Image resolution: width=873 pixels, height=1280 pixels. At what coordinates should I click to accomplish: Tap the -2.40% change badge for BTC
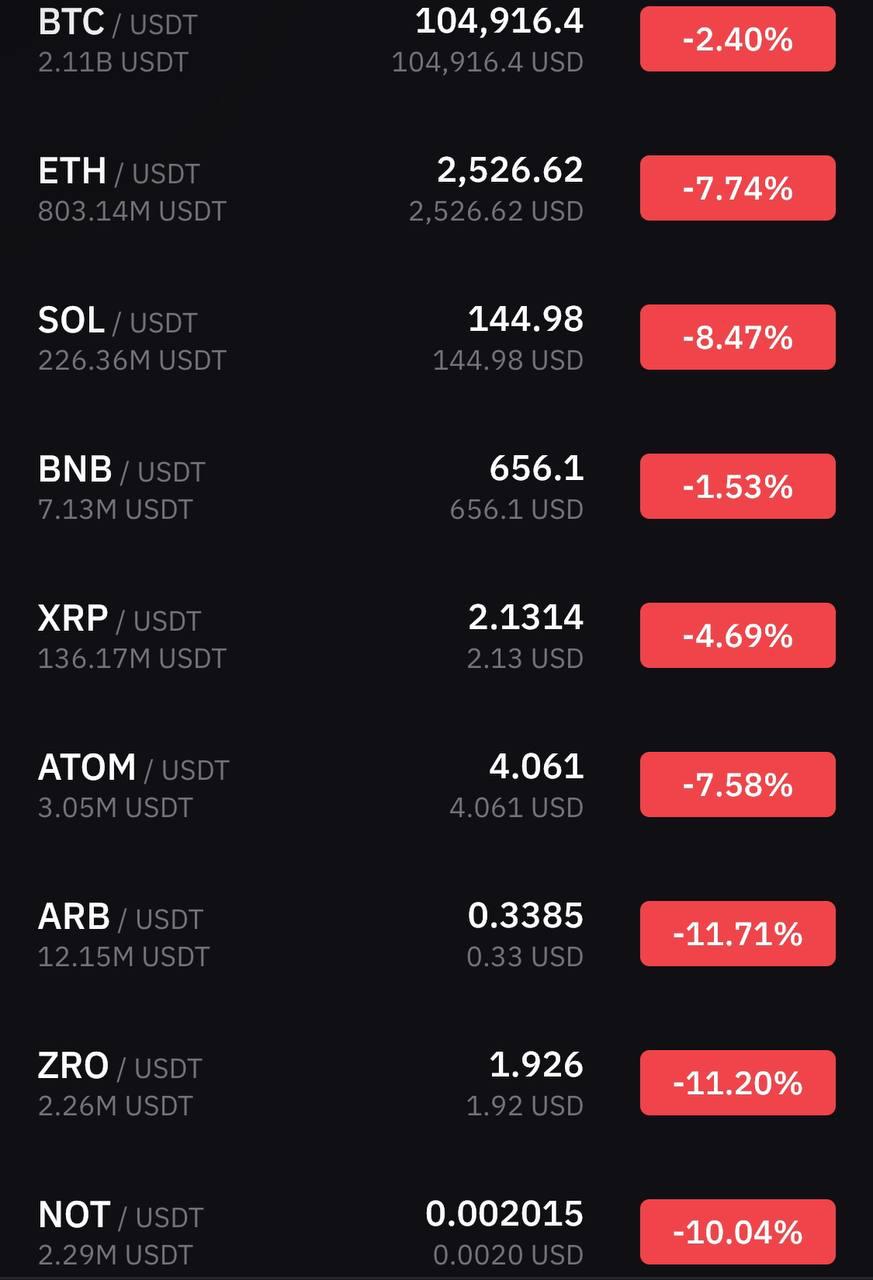(x=737, y=39)
